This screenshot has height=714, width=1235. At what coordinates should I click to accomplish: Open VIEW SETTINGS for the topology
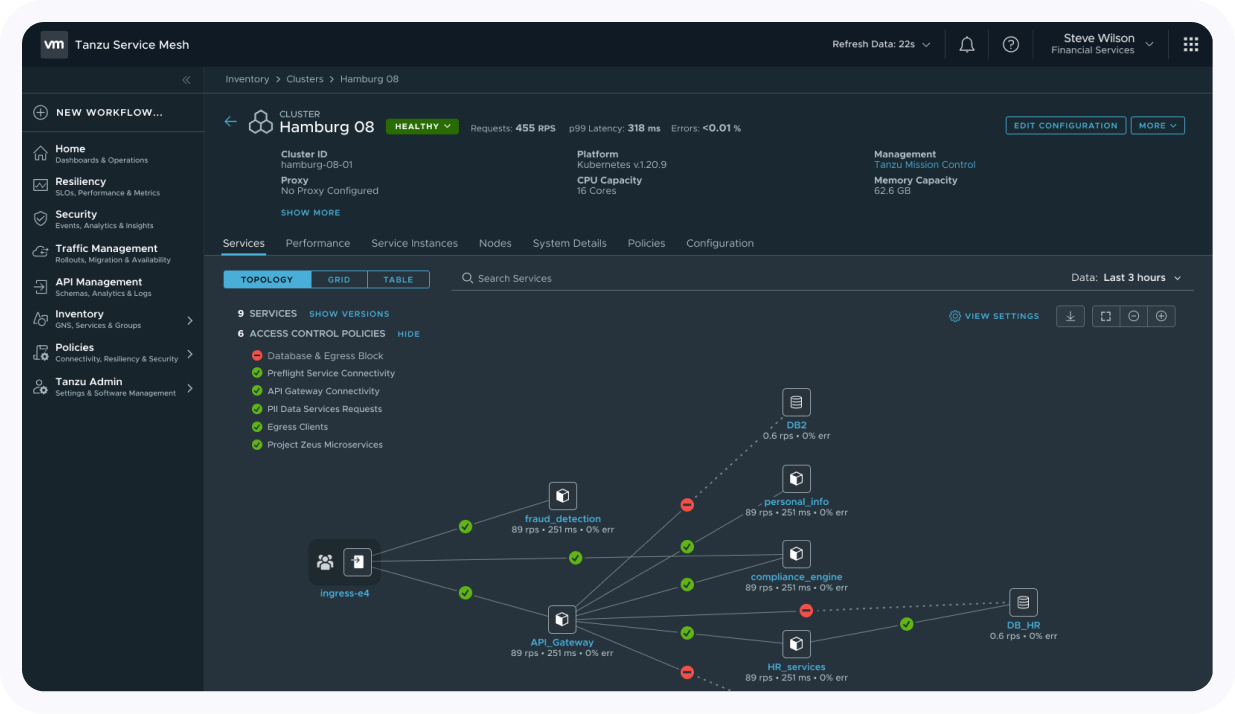(994, 316)
